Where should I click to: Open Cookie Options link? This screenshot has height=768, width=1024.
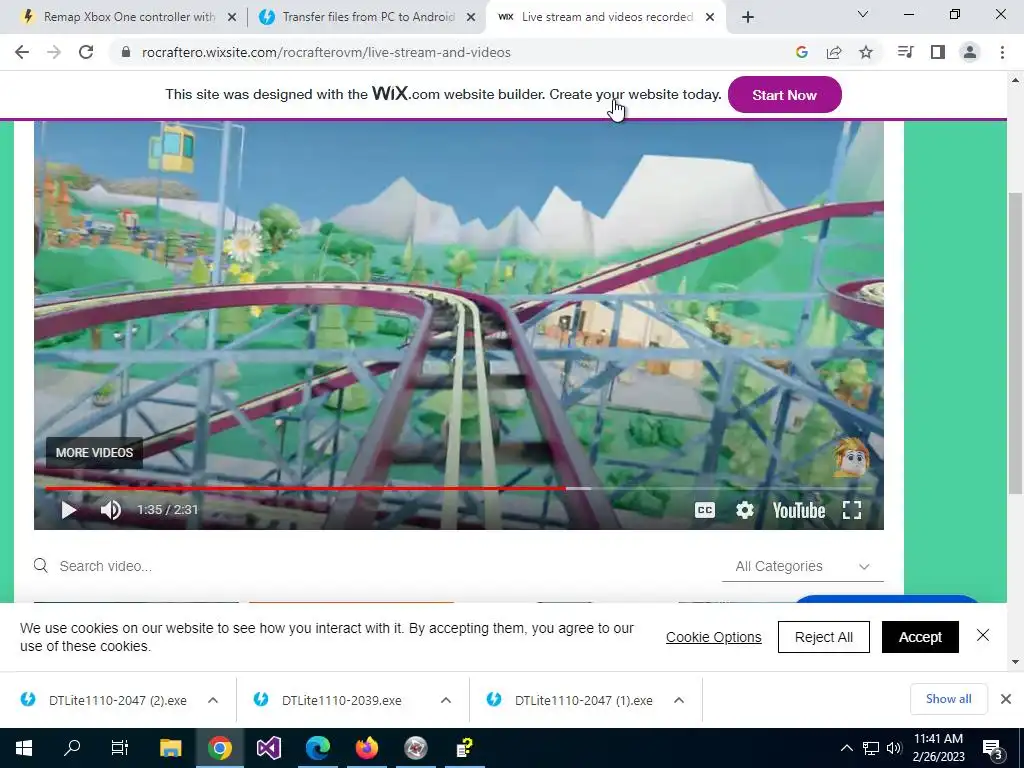pyautogui.click(x=713, y=637)
